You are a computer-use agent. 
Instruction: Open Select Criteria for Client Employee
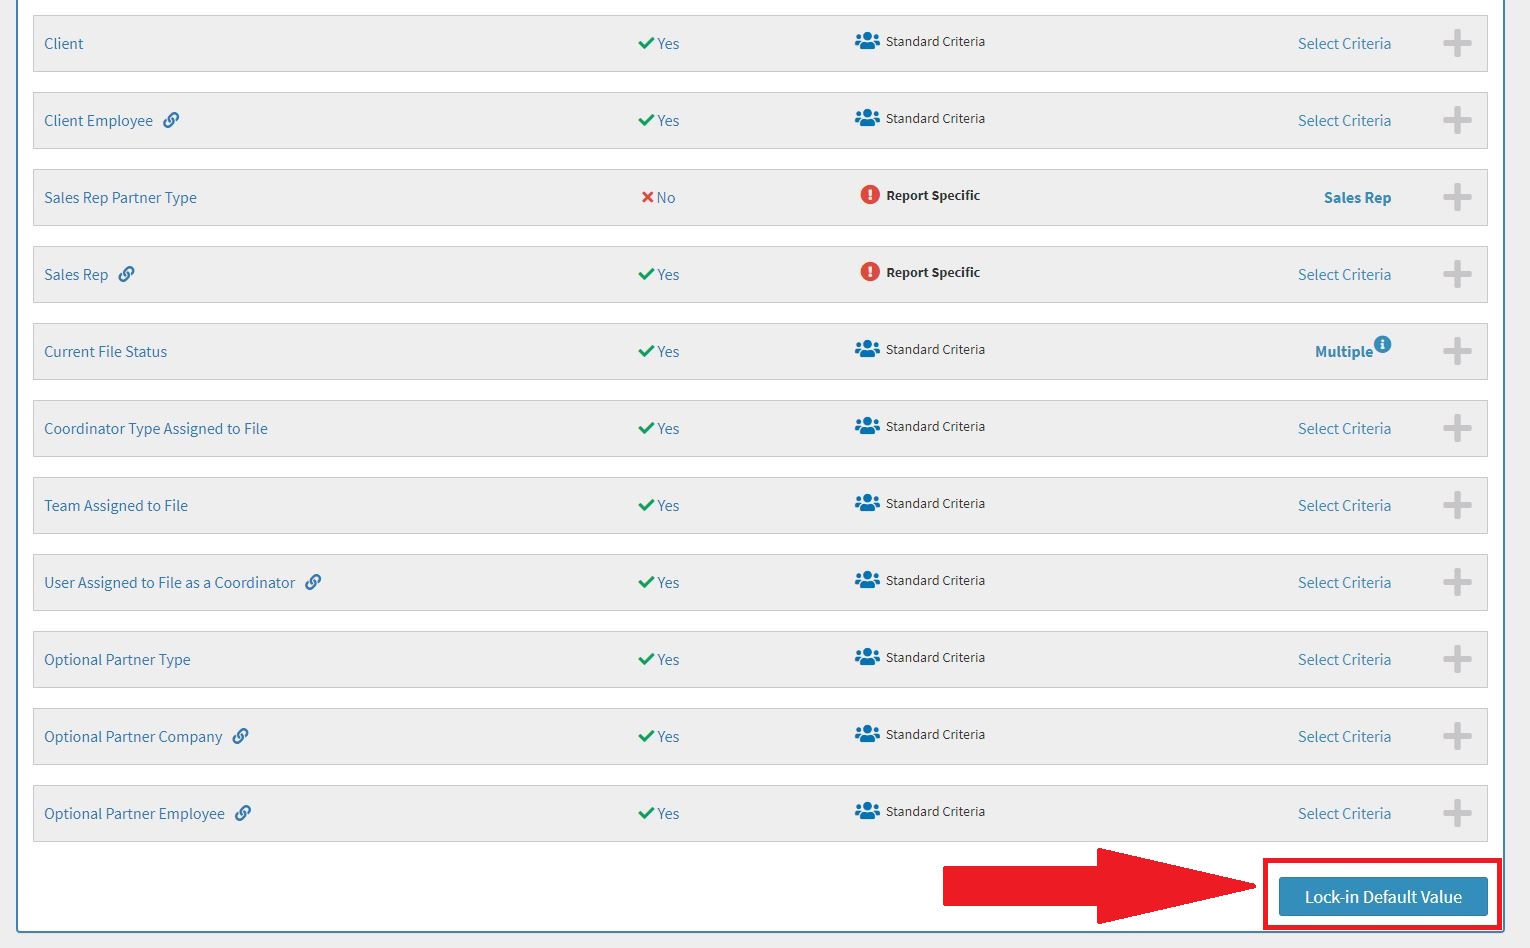tap(1344, 120)
